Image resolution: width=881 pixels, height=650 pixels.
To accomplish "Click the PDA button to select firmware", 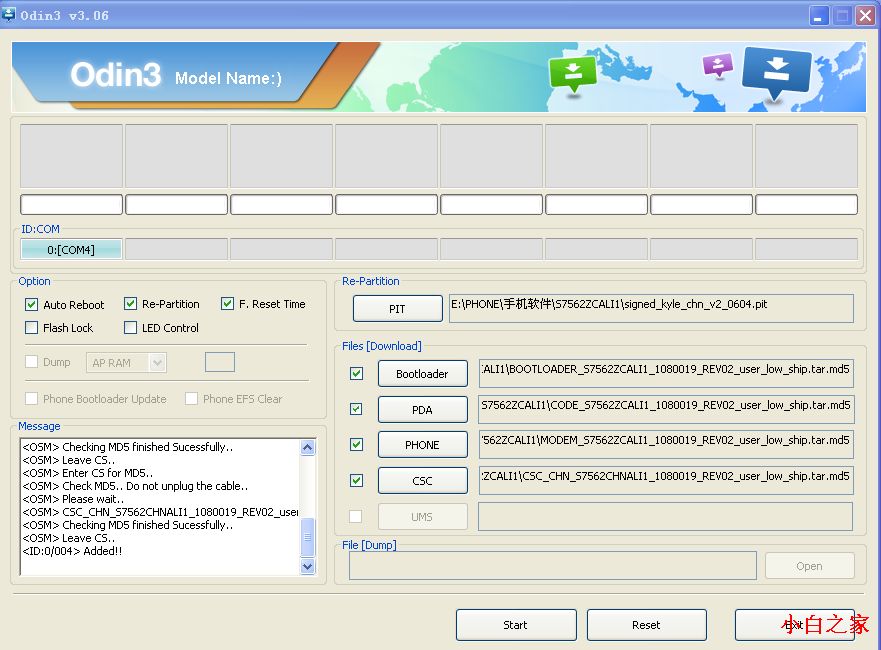I will [423, 410].
